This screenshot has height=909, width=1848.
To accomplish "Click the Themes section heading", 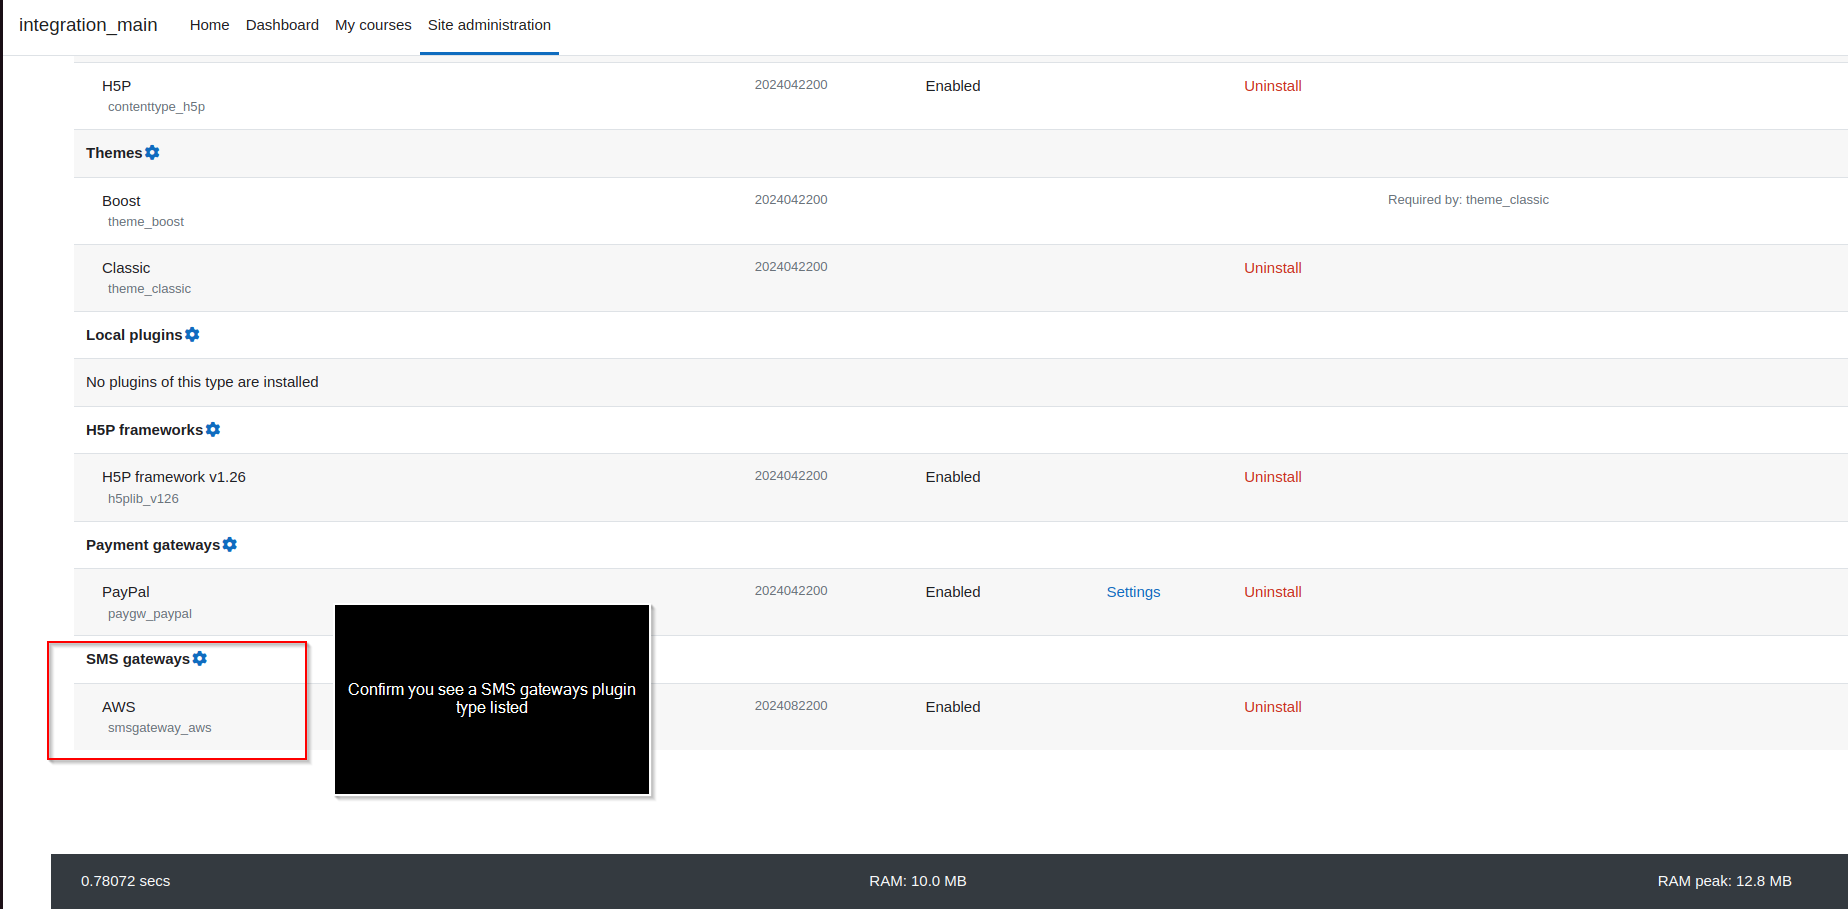I will 114,153.
